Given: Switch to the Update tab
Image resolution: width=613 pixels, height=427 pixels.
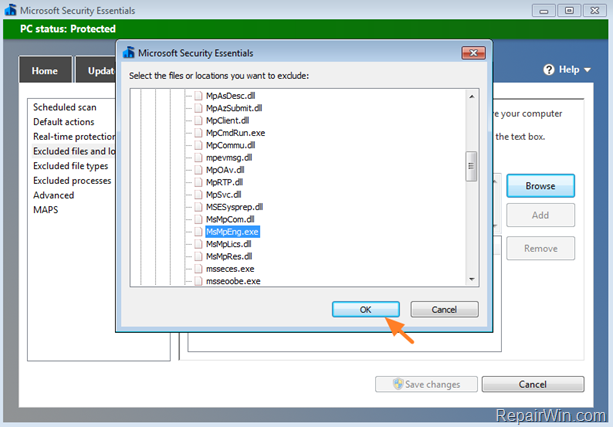Looking at the screenshot, I should tap(96, 71).
